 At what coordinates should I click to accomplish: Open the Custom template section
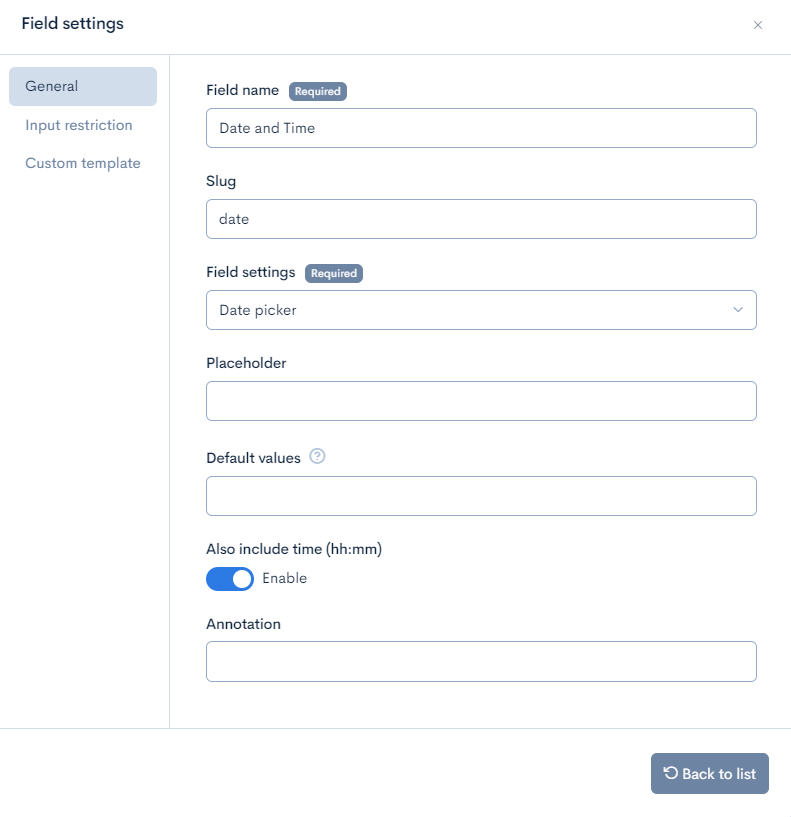pos(83,162)
